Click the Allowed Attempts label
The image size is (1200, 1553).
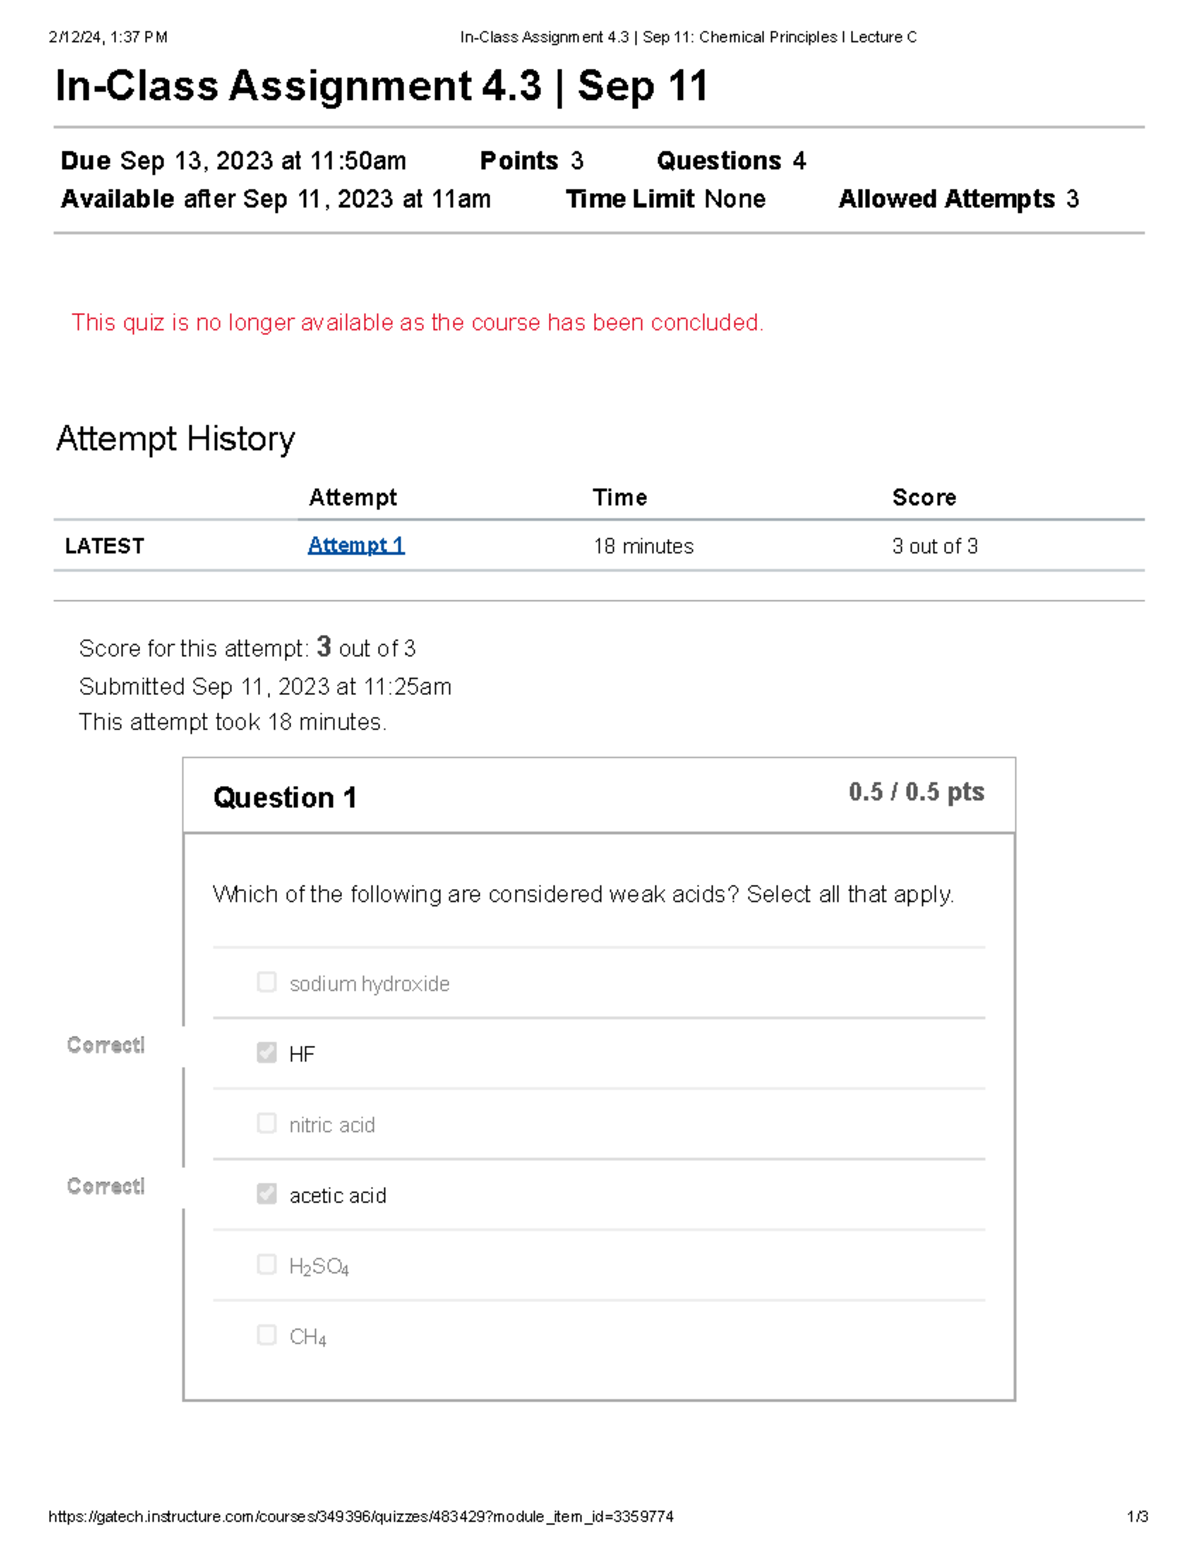click(946, 199)
